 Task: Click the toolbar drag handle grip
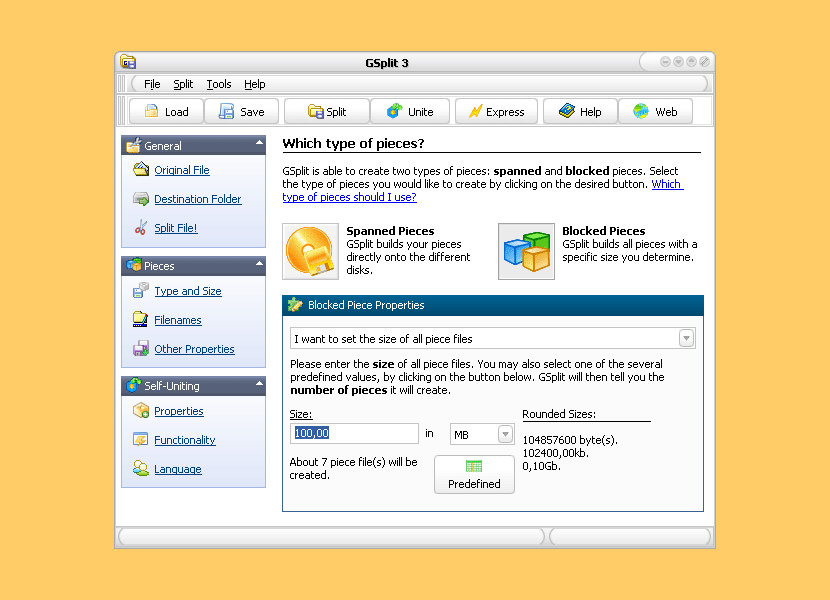pyautogui.click(x=122, y=111)
